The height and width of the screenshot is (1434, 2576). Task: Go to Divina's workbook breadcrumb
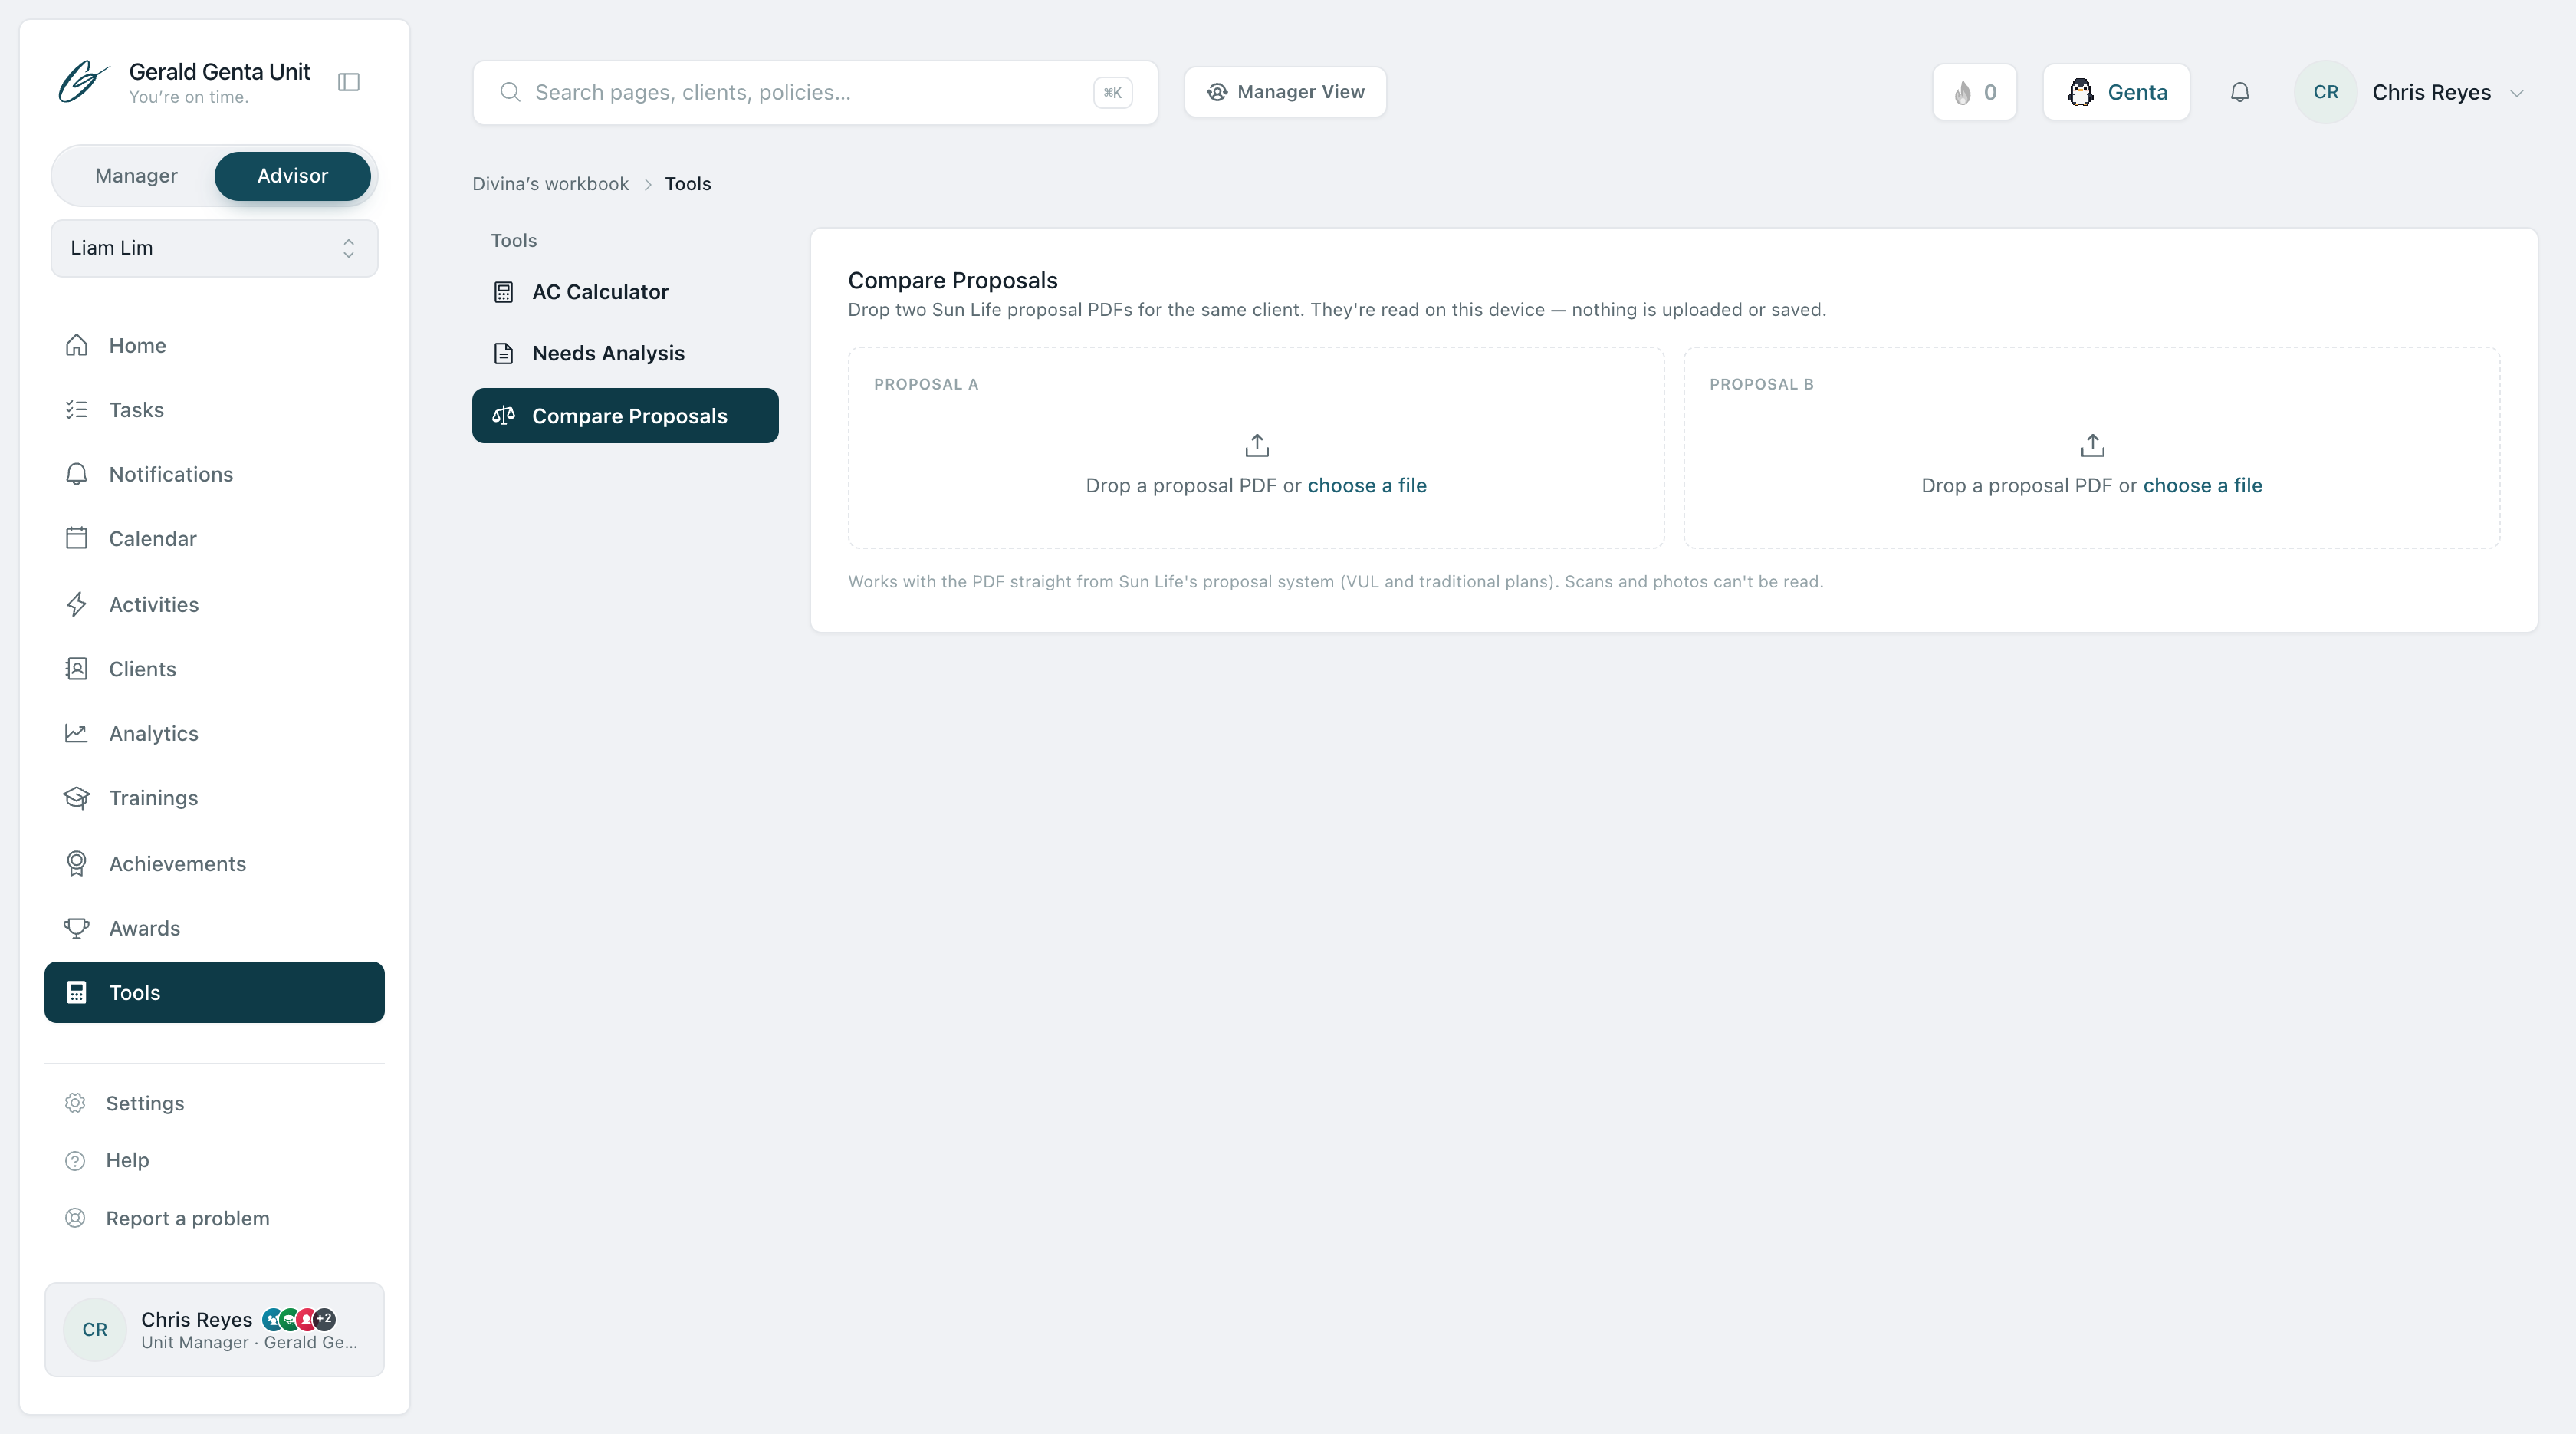(x=550, y=184)
